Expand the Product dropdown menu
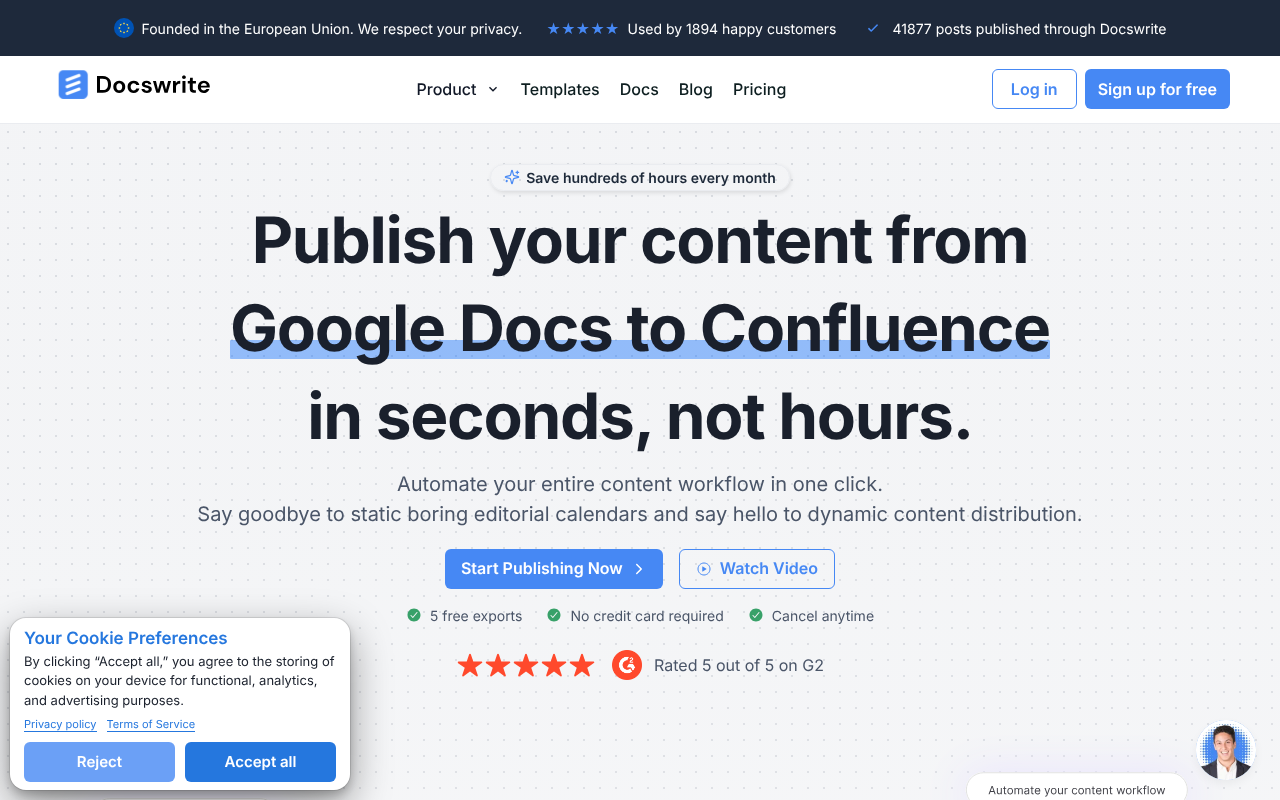Viewport: 1280px width, 800px height. point(456,89)
